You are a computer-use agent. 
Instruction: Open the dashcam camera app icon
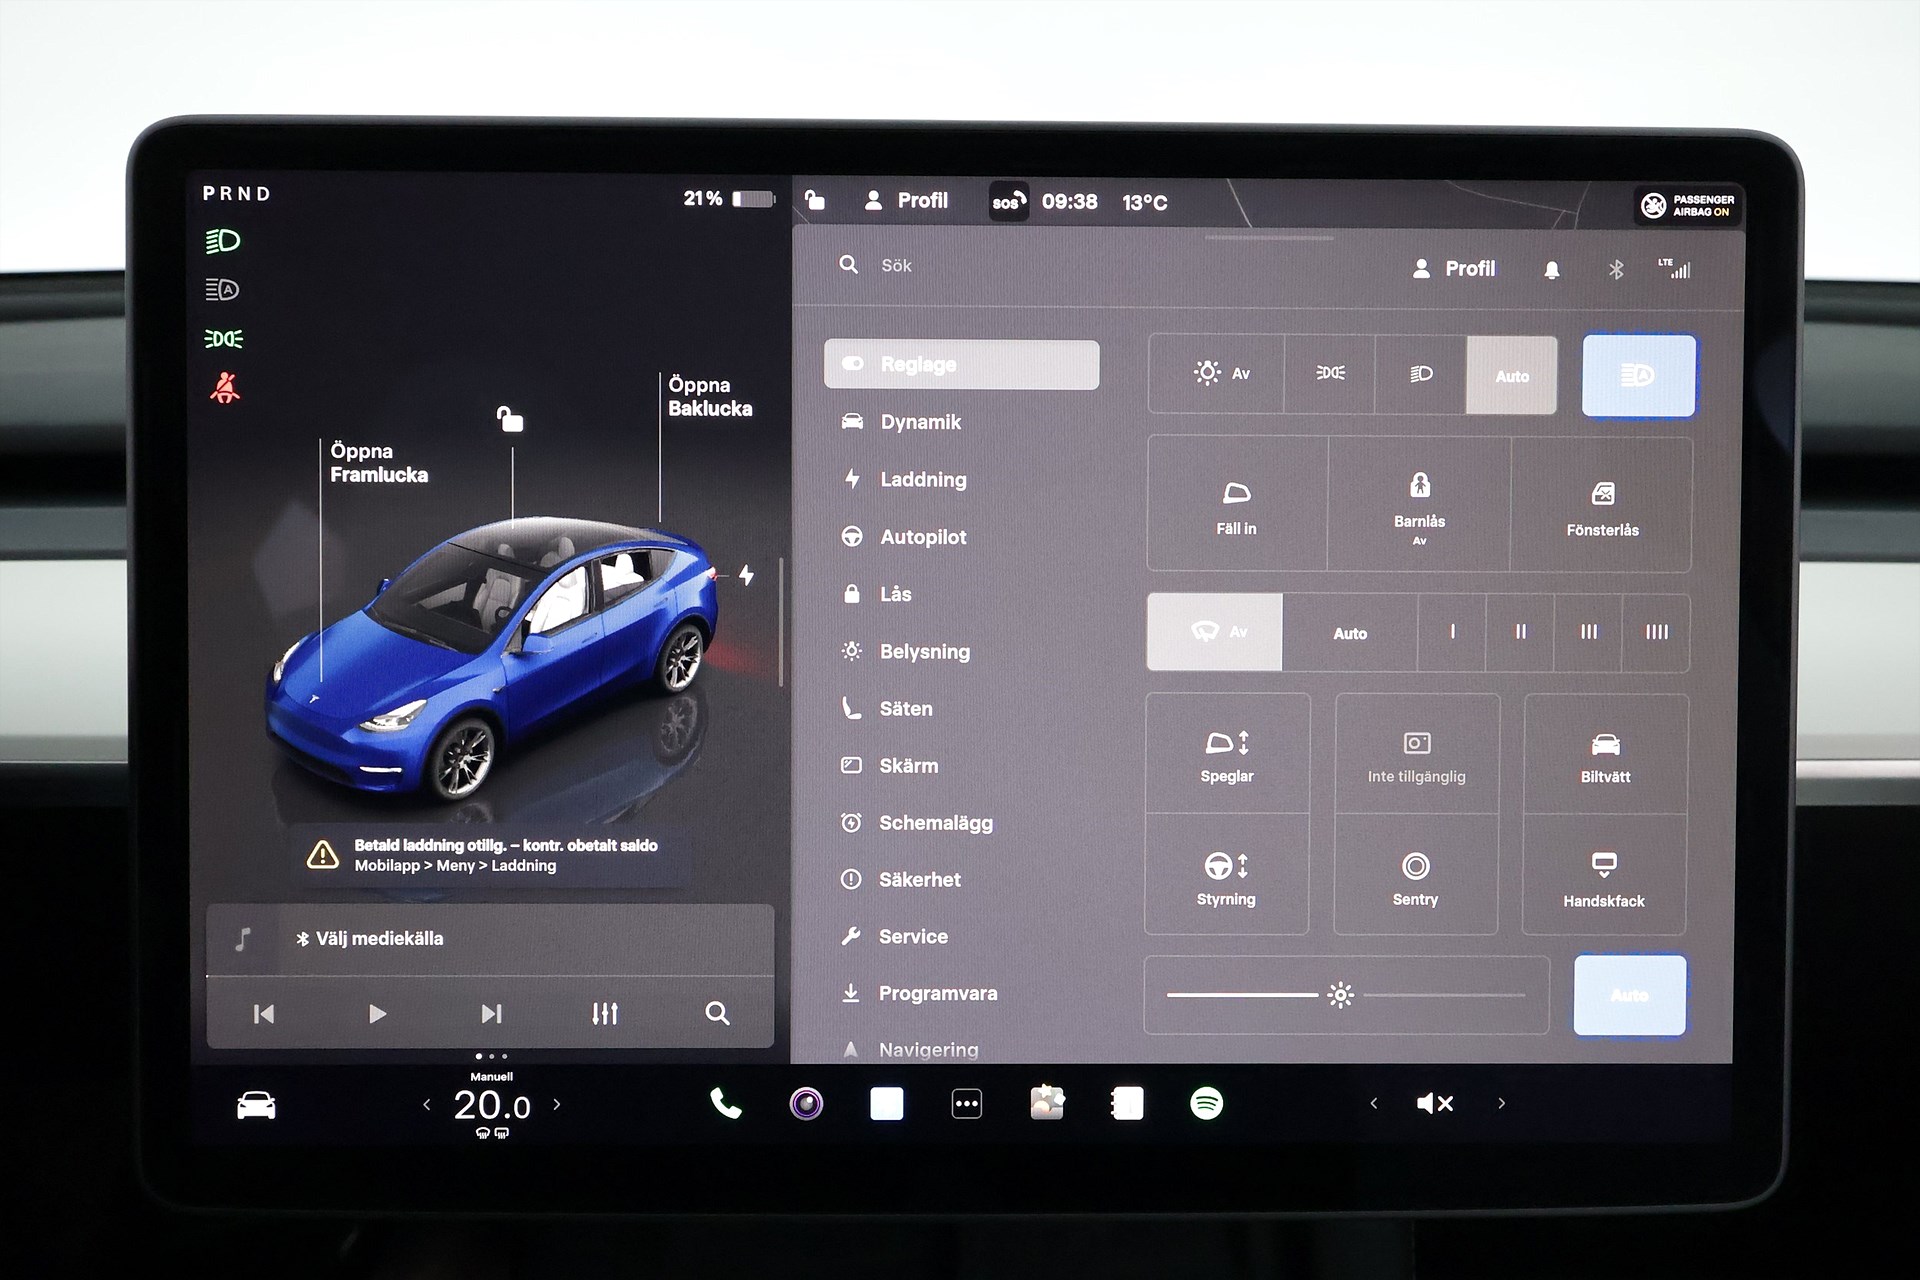(806, 1103)
